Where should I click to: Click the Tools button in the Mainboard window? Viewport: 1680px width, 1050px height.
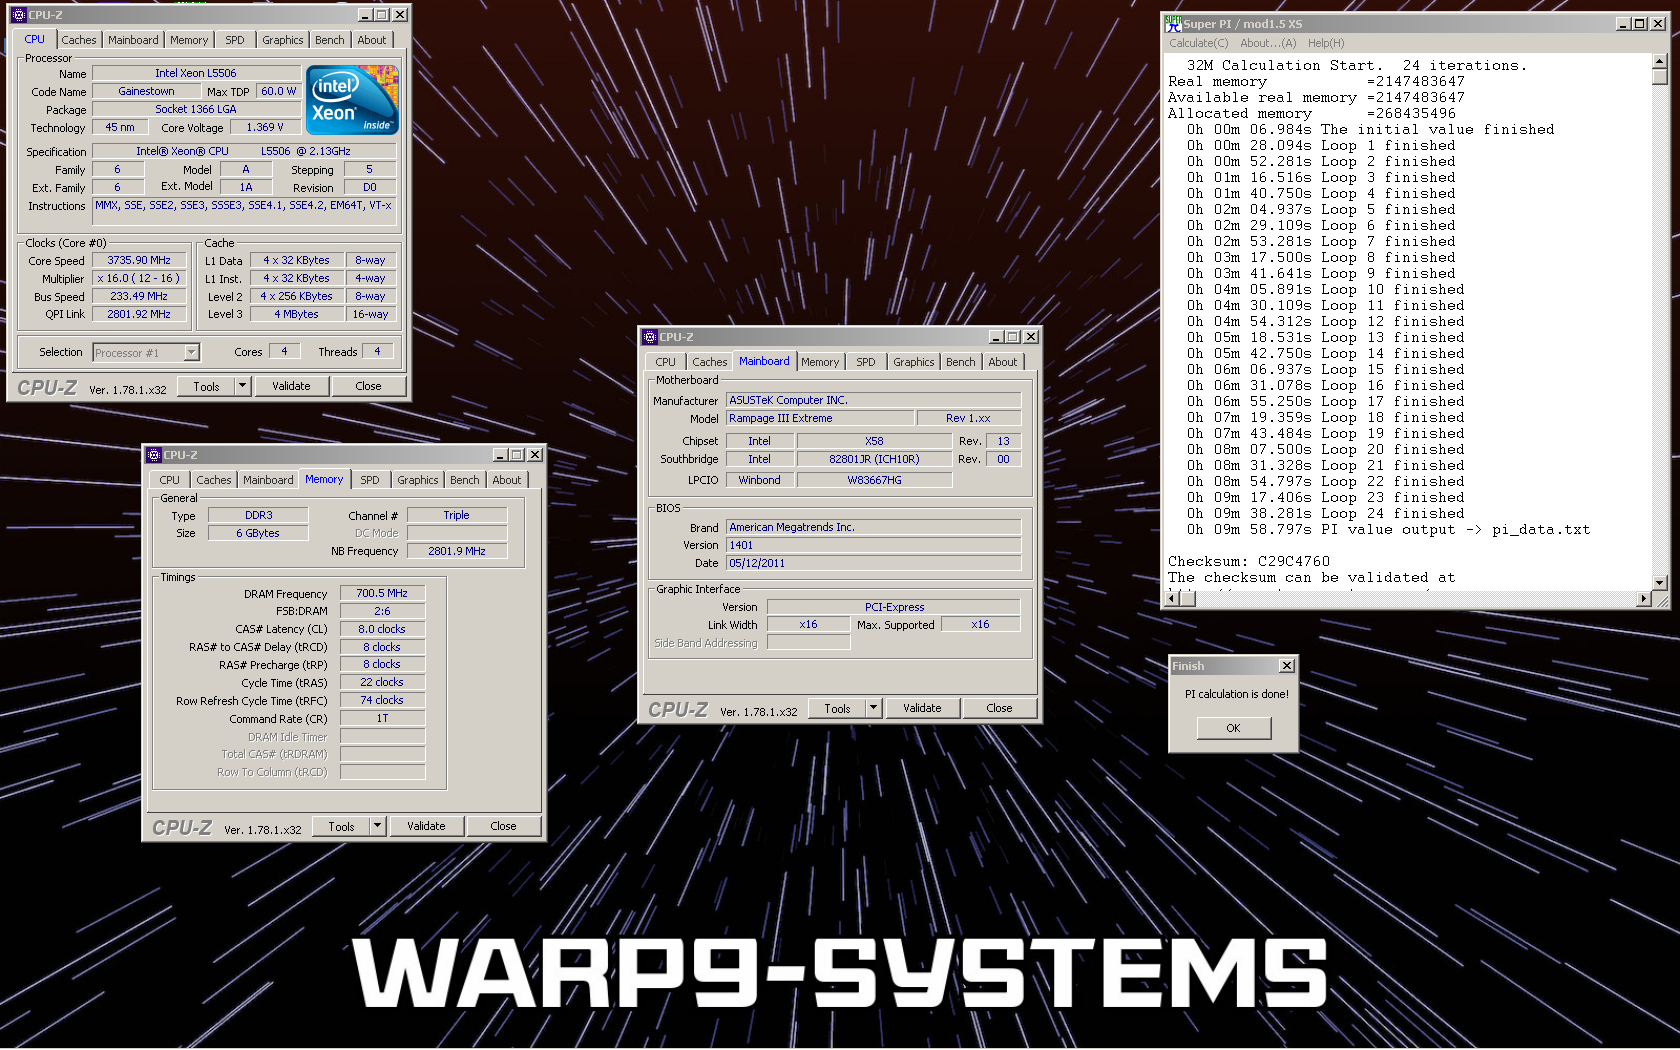(838, 708)
